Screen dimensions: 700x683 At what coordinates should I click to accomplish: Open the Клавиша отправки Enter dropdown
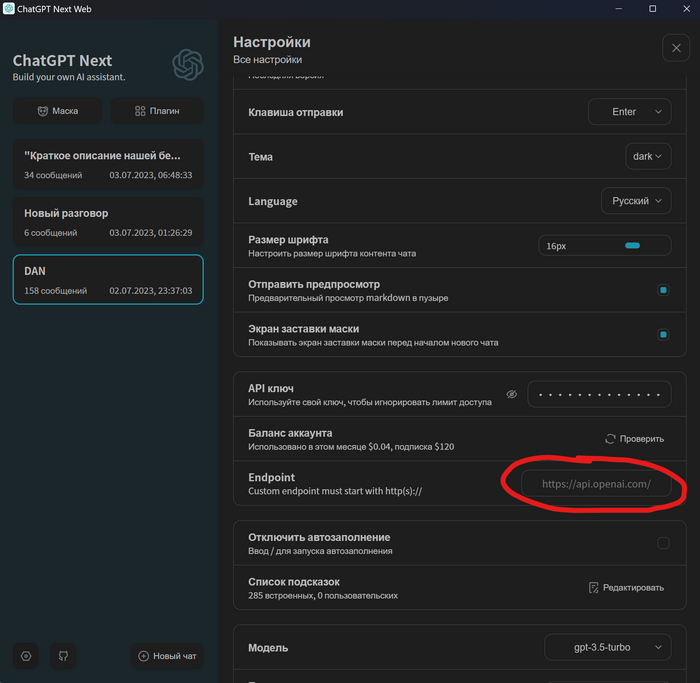pos(629,112)
